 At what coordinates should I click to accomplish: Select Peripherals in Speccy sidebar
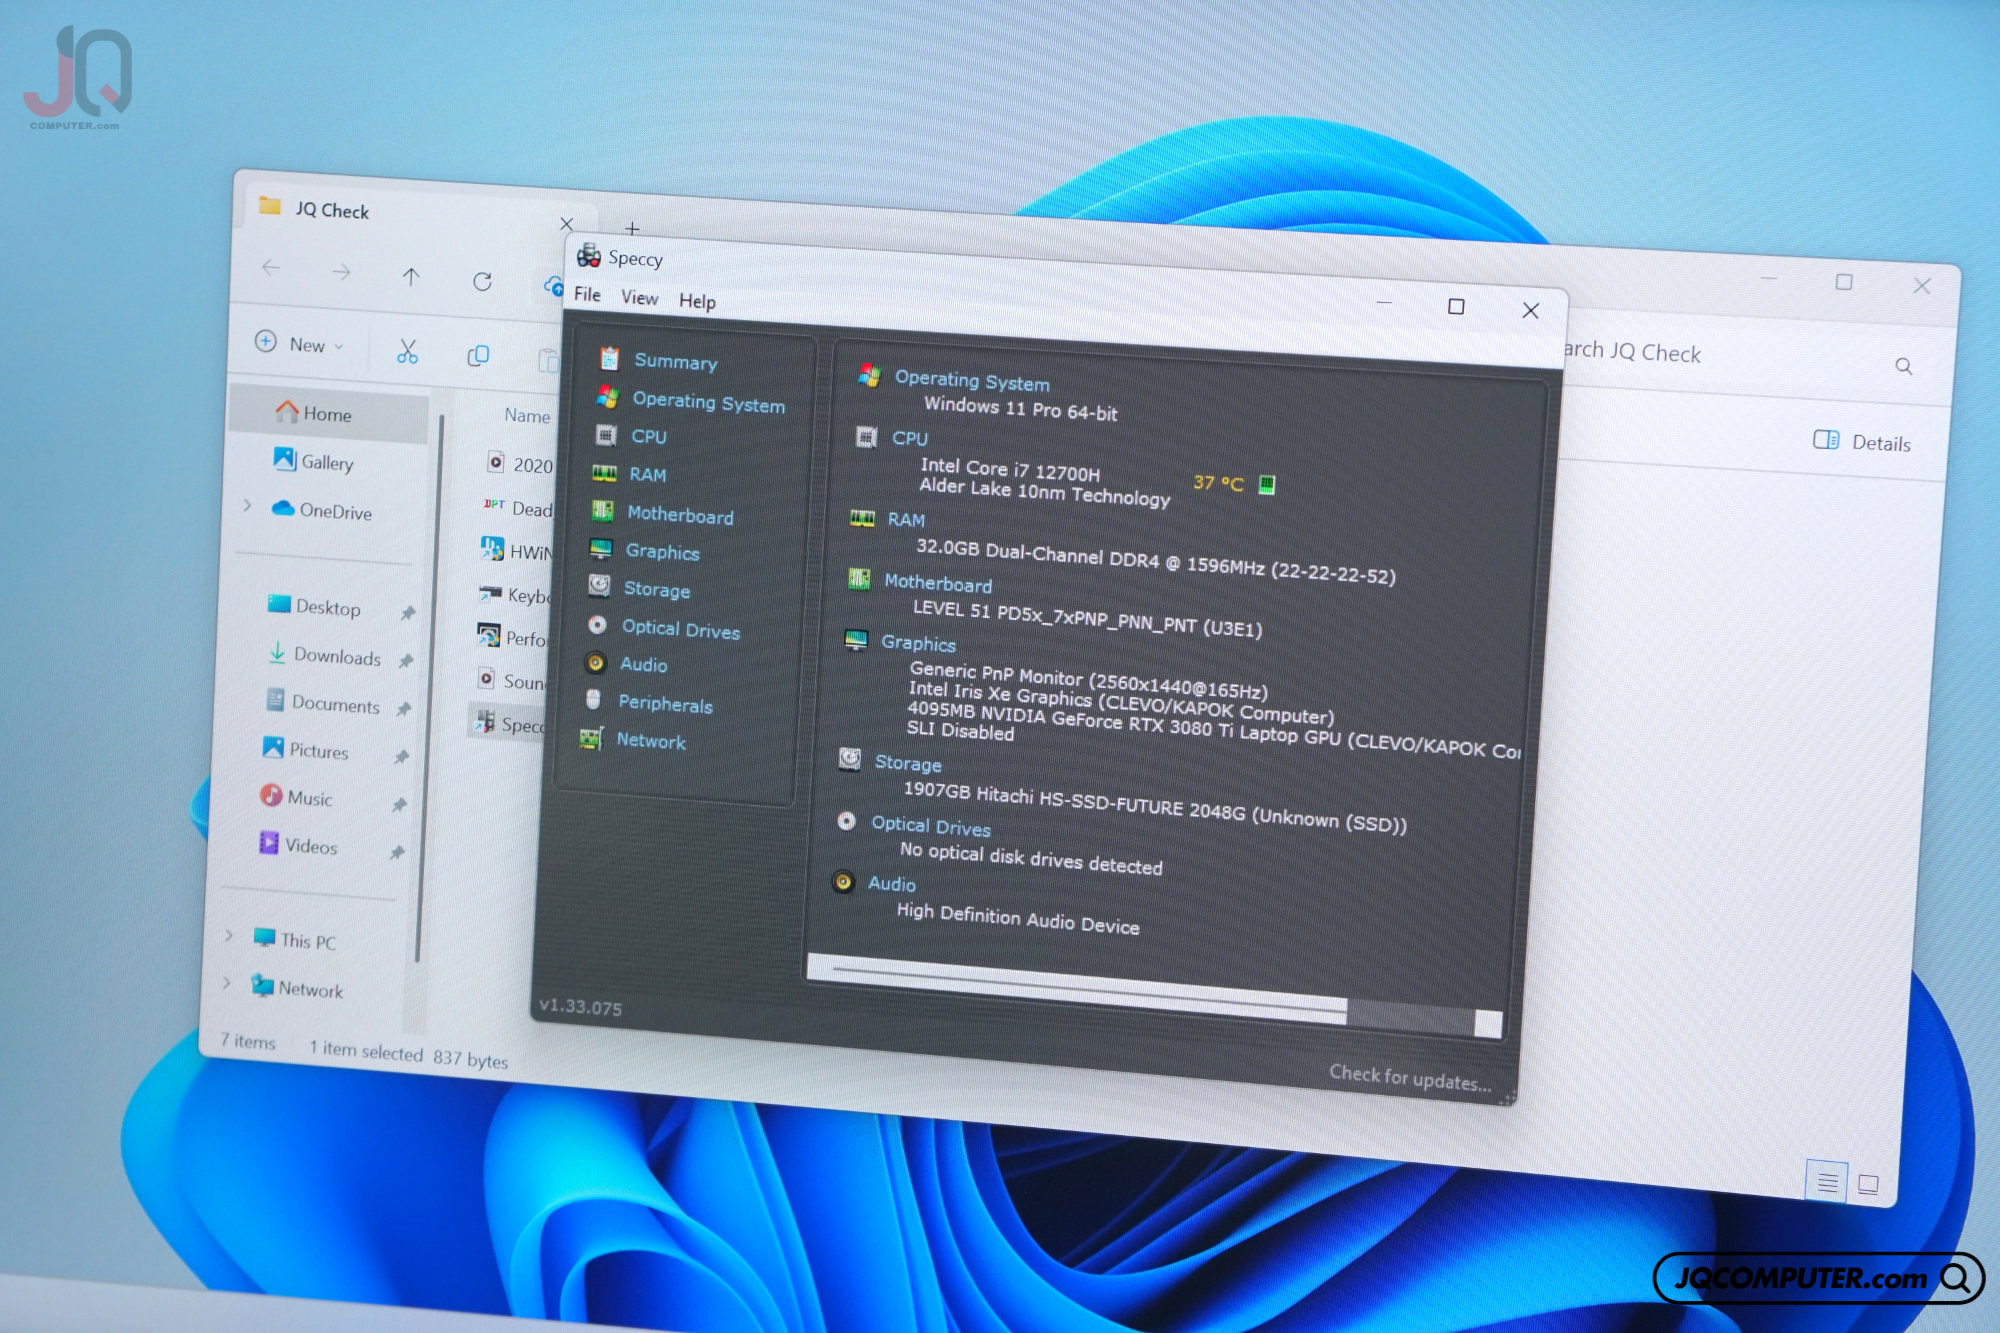click(x=665, y=703)
